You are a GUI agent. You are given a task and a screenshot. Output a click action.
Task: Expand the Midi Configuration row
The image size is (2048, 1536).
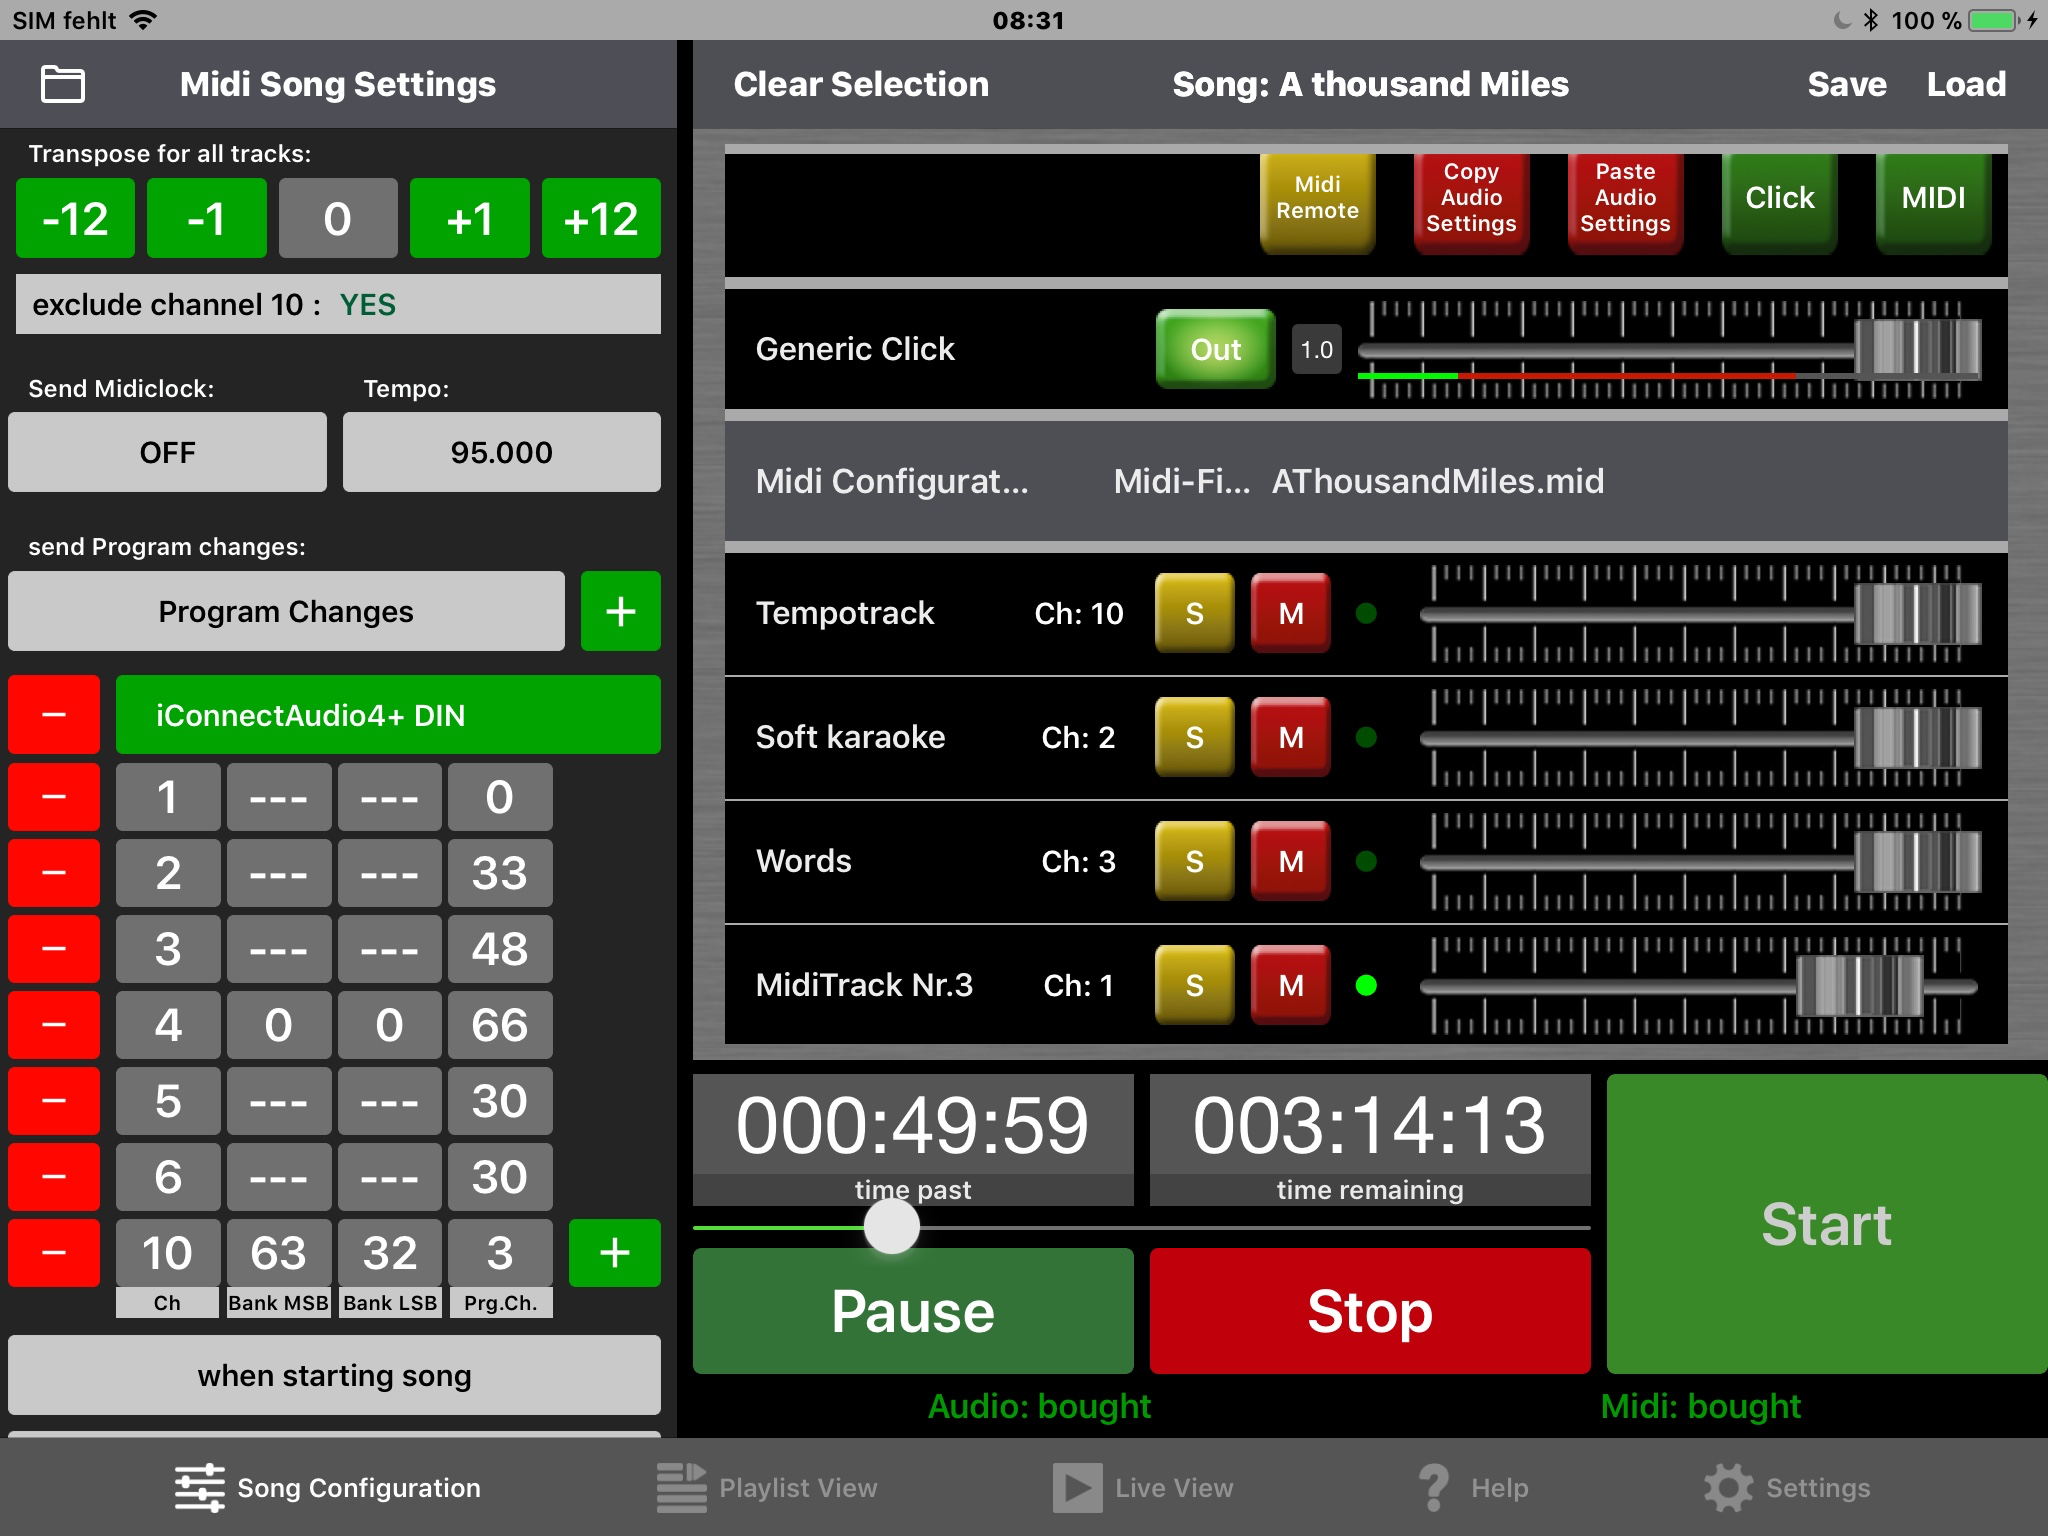[892, 481]
